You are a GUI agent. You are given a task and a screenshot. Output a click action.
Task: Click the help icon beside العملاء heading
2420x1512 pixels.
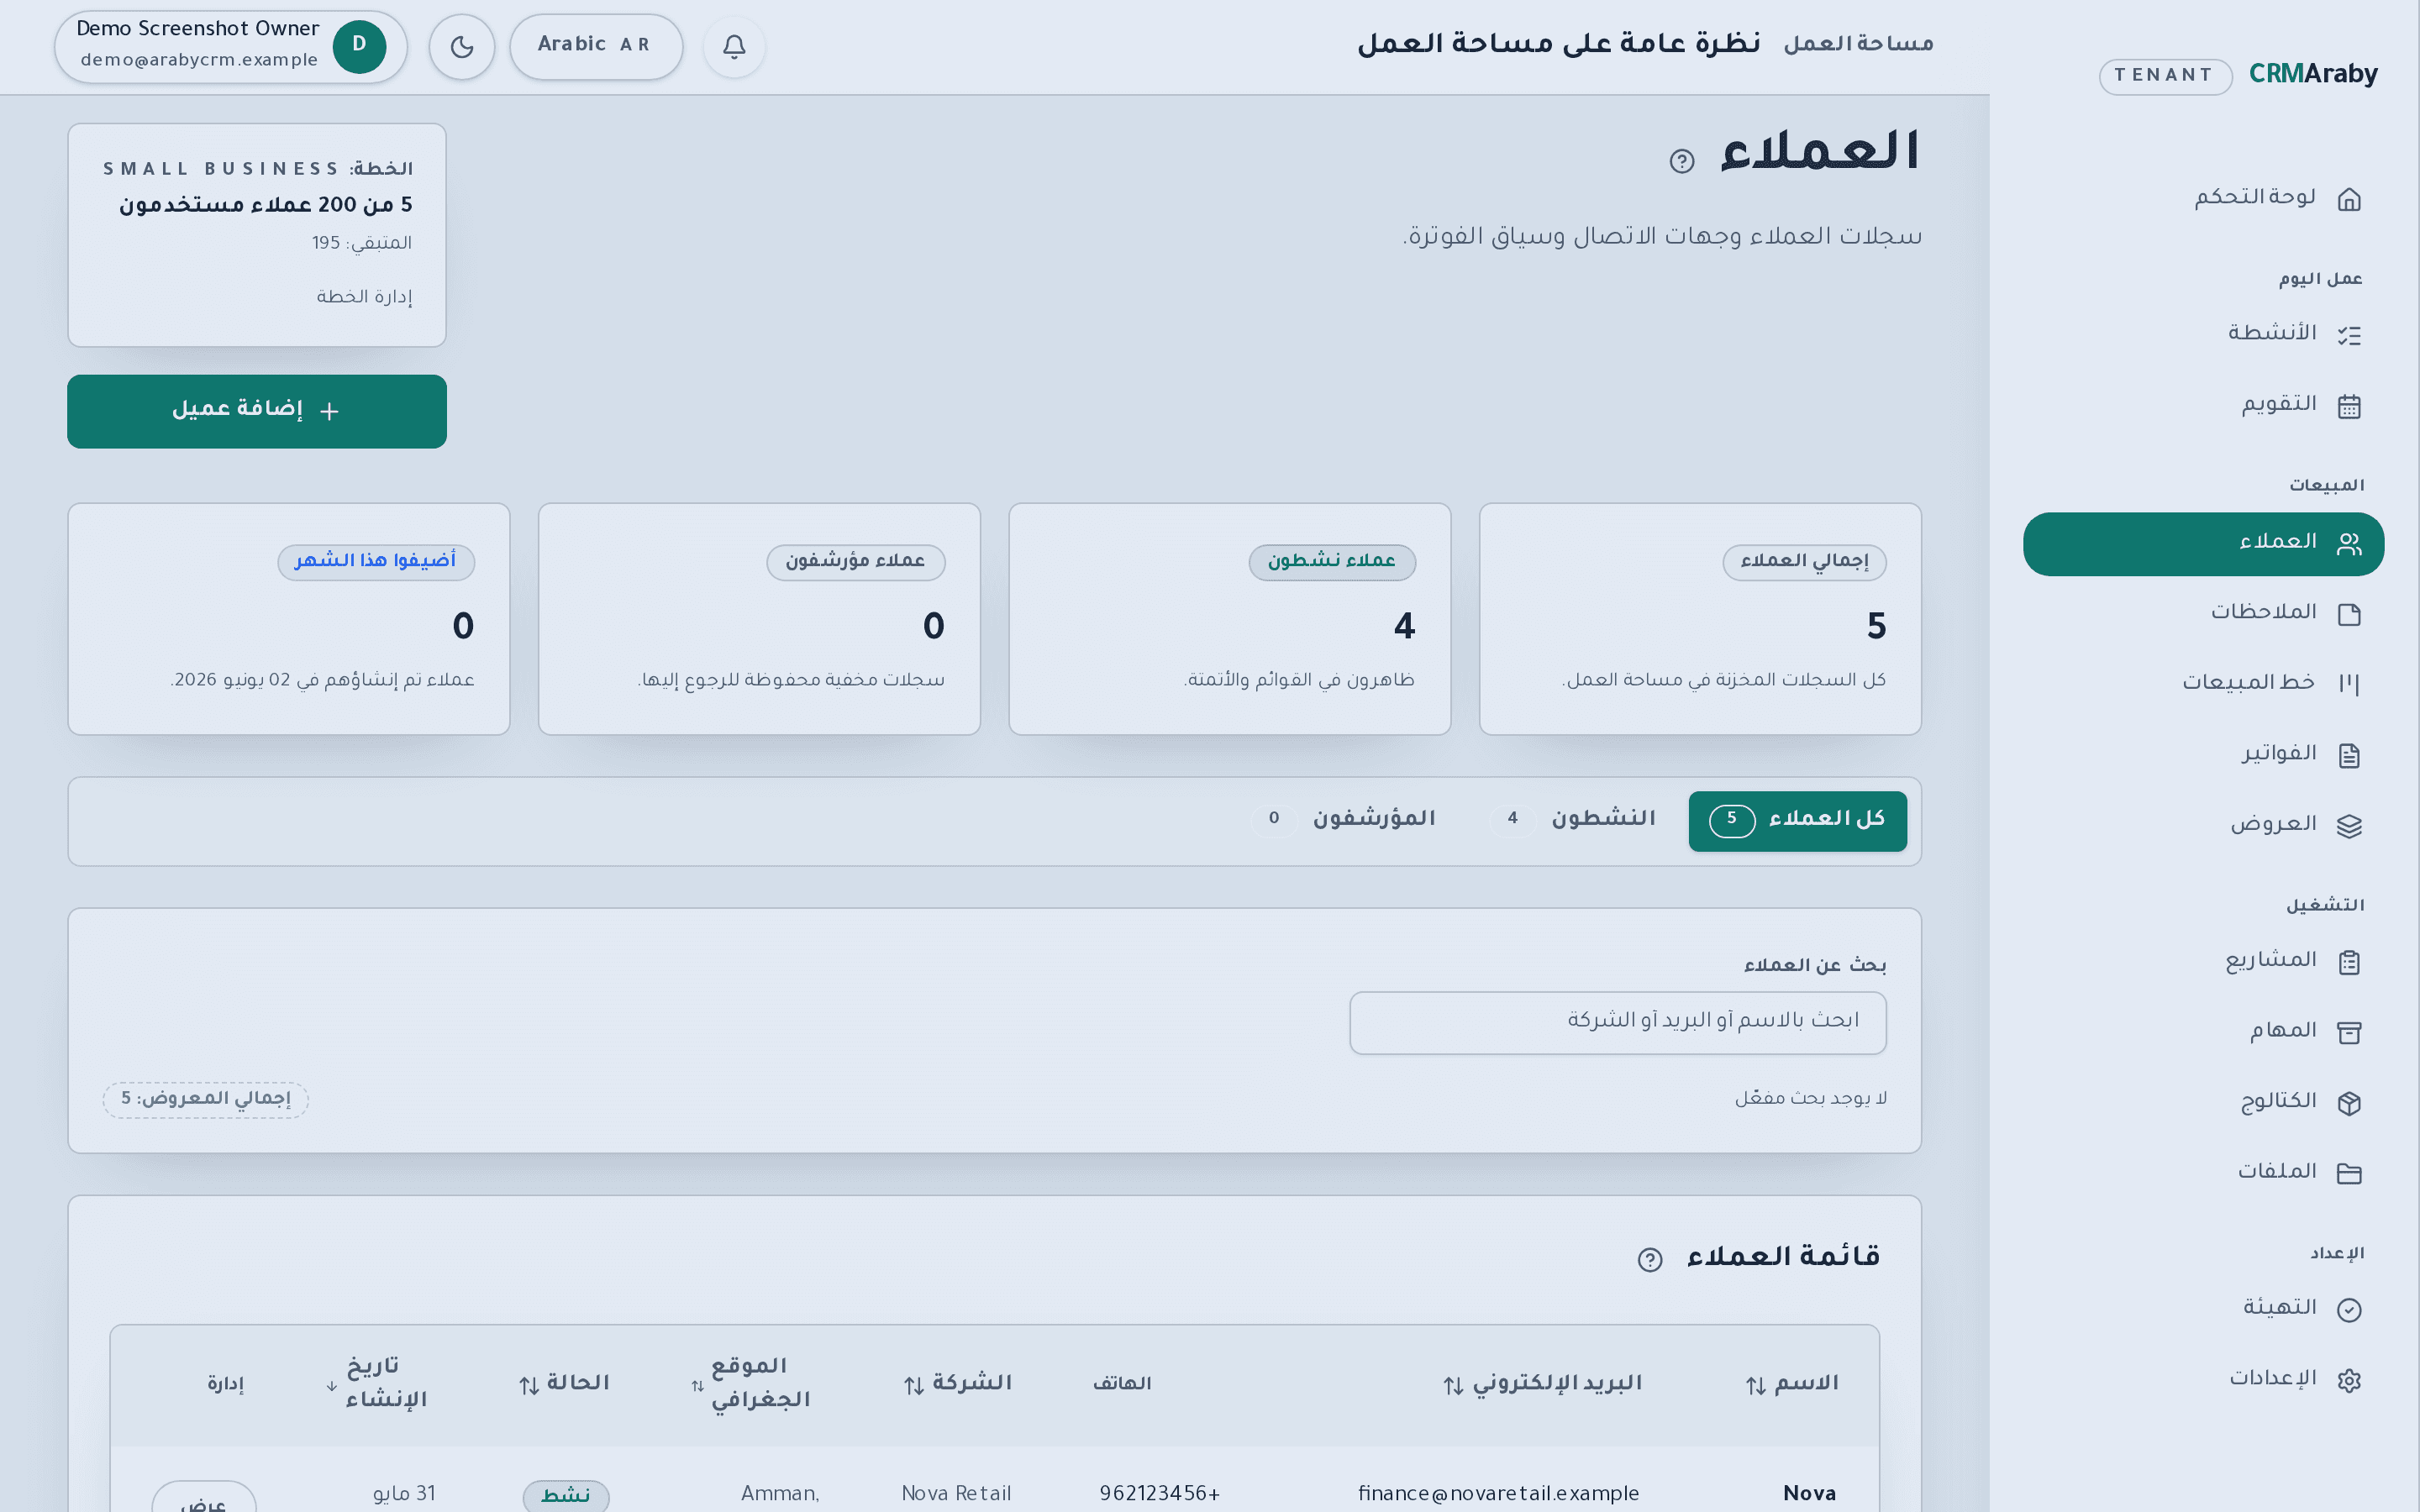tap(1682, 161)
